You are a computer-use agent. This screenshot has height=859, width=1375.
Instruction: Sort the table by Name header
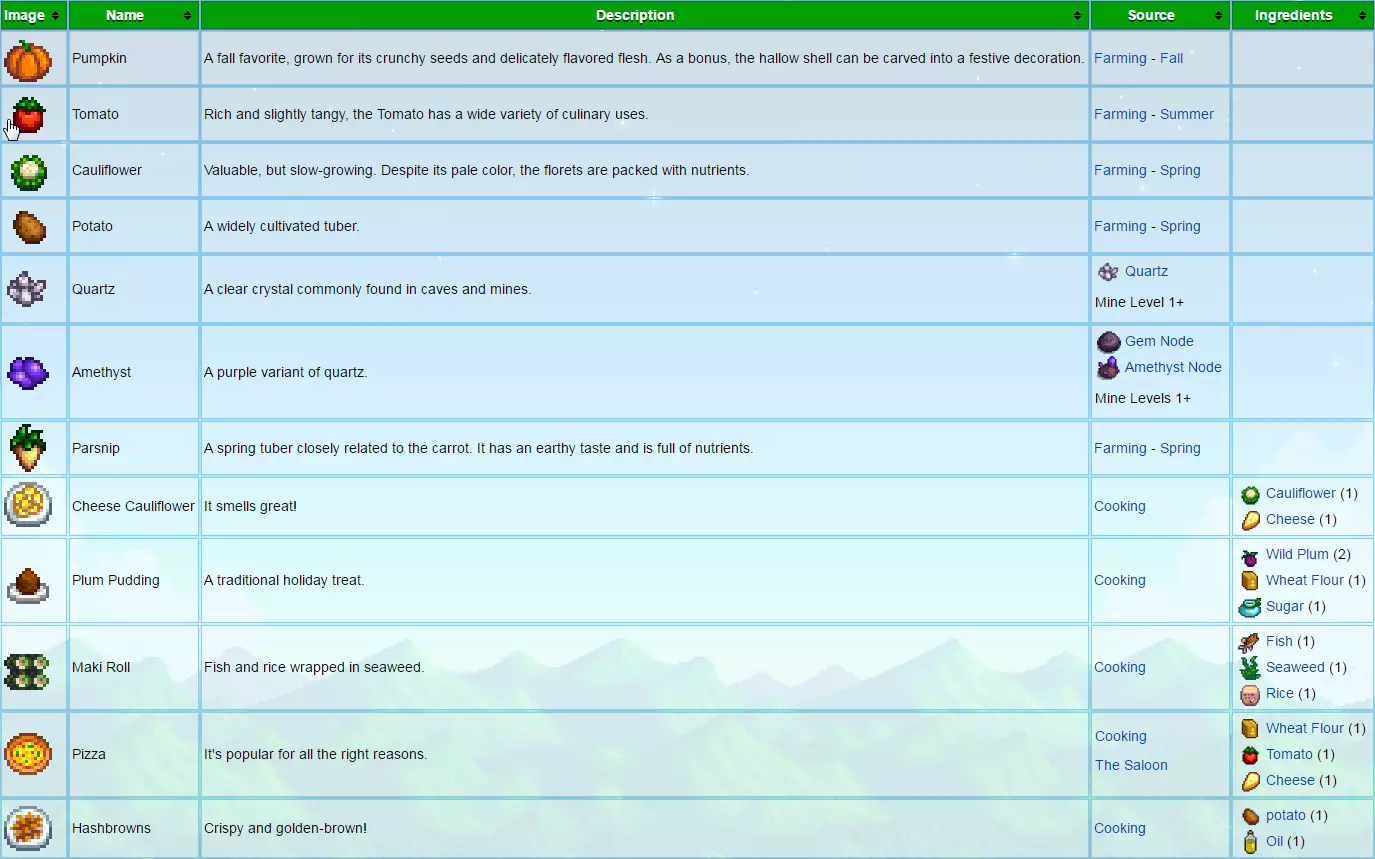pos(134,15)
